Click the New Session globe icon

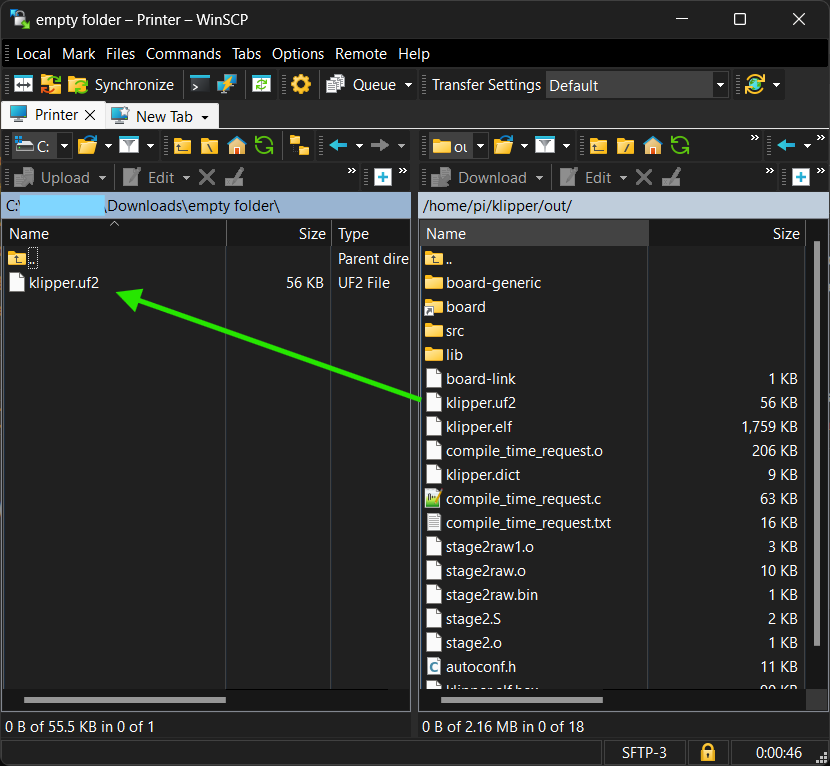coord(754,84)
